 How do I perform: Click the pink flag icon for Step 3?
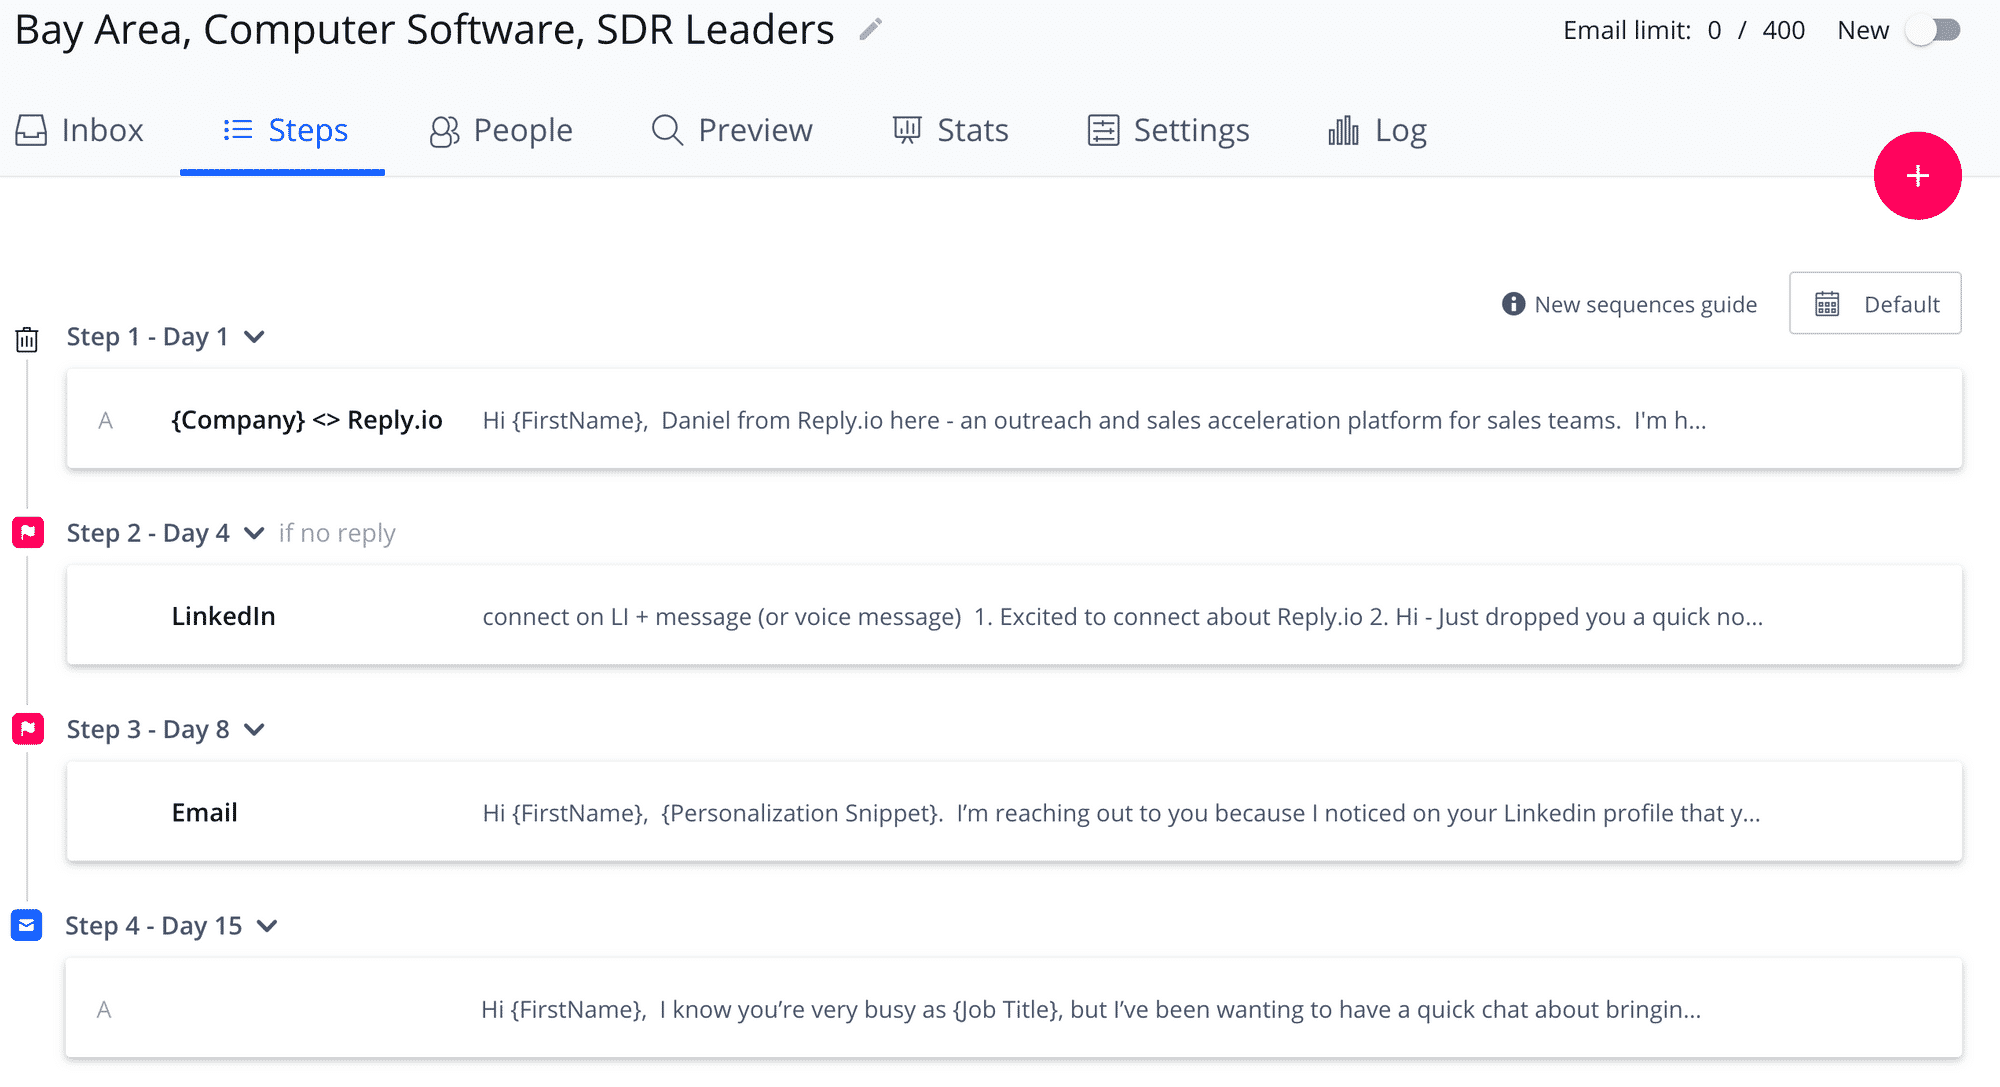click(28, 729)
